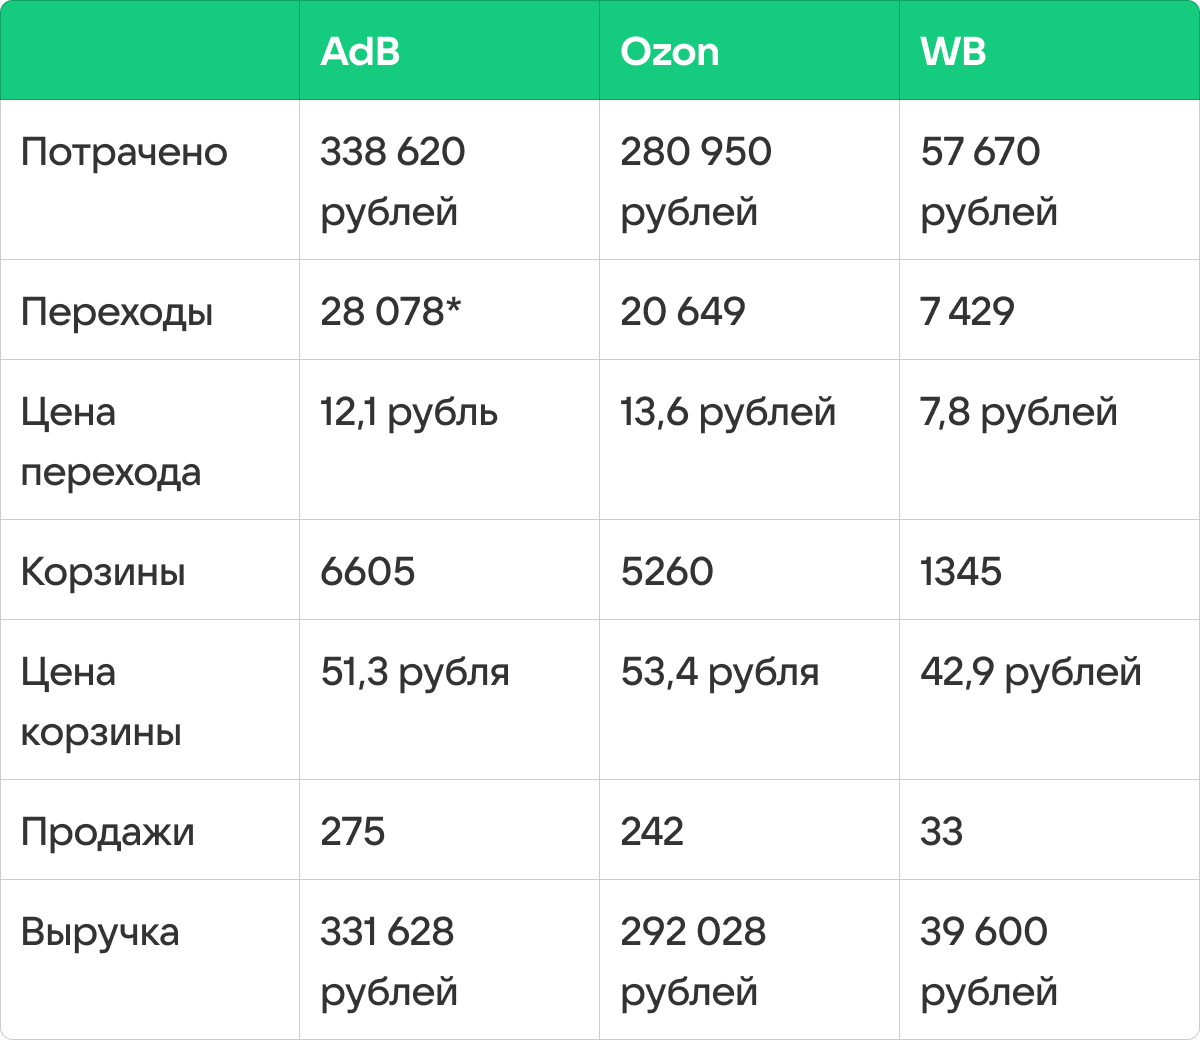The height and width of the screenshot is (1040, 1200).
Task: Click the Продажи row label
Action: pos(107,833)
